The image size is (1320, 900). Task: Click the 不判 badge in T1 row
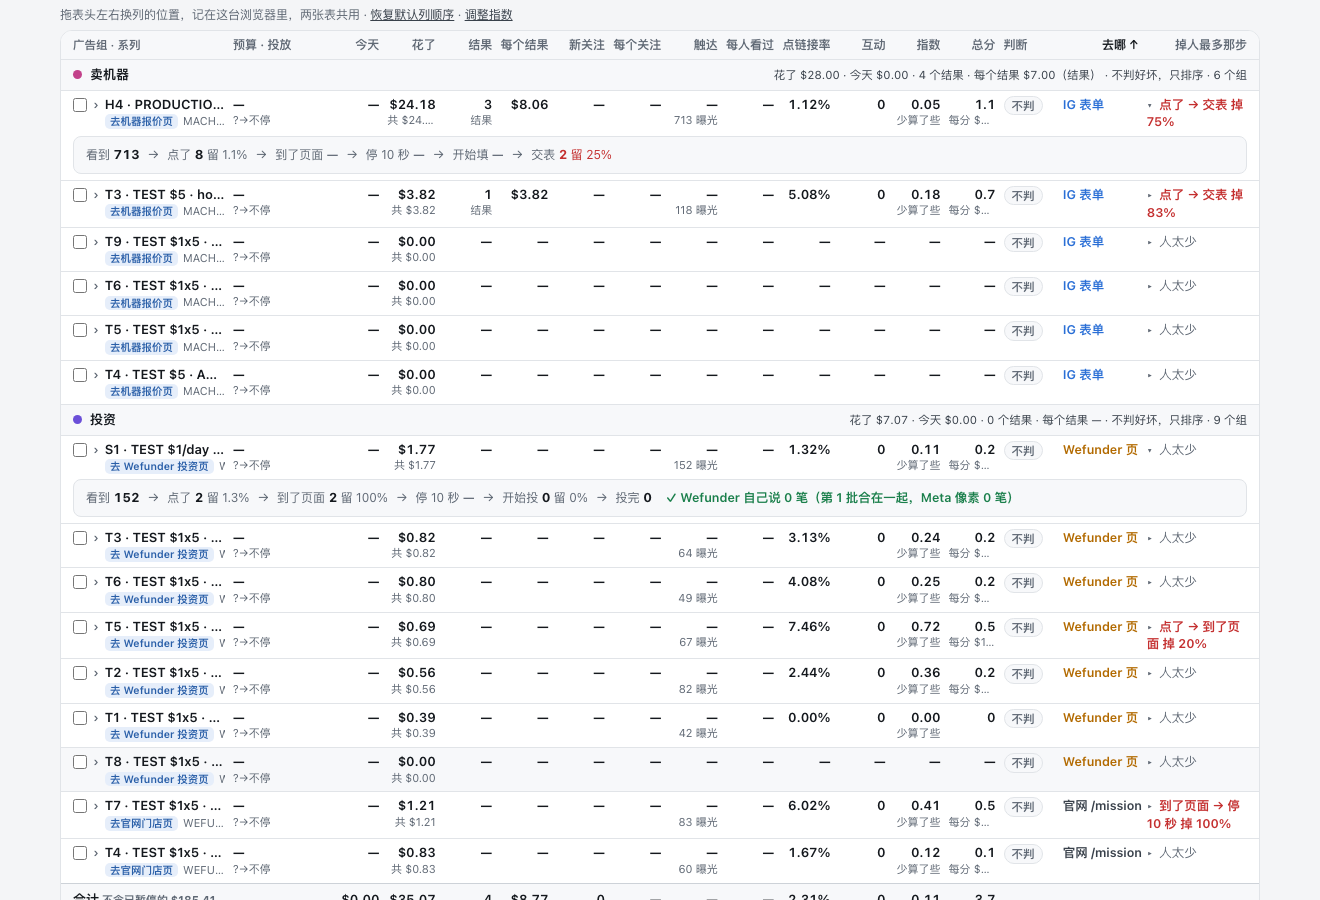click(1023, 719)
